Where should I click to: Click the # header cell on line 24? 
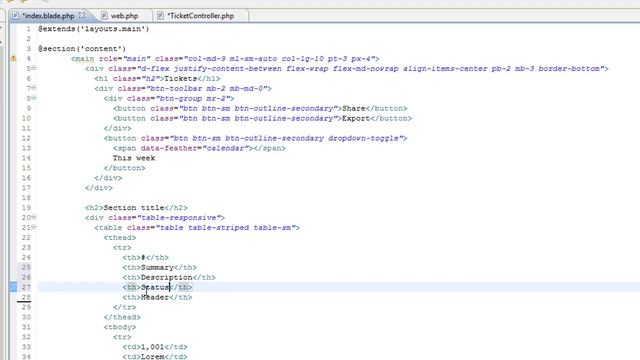coord(143,258)
